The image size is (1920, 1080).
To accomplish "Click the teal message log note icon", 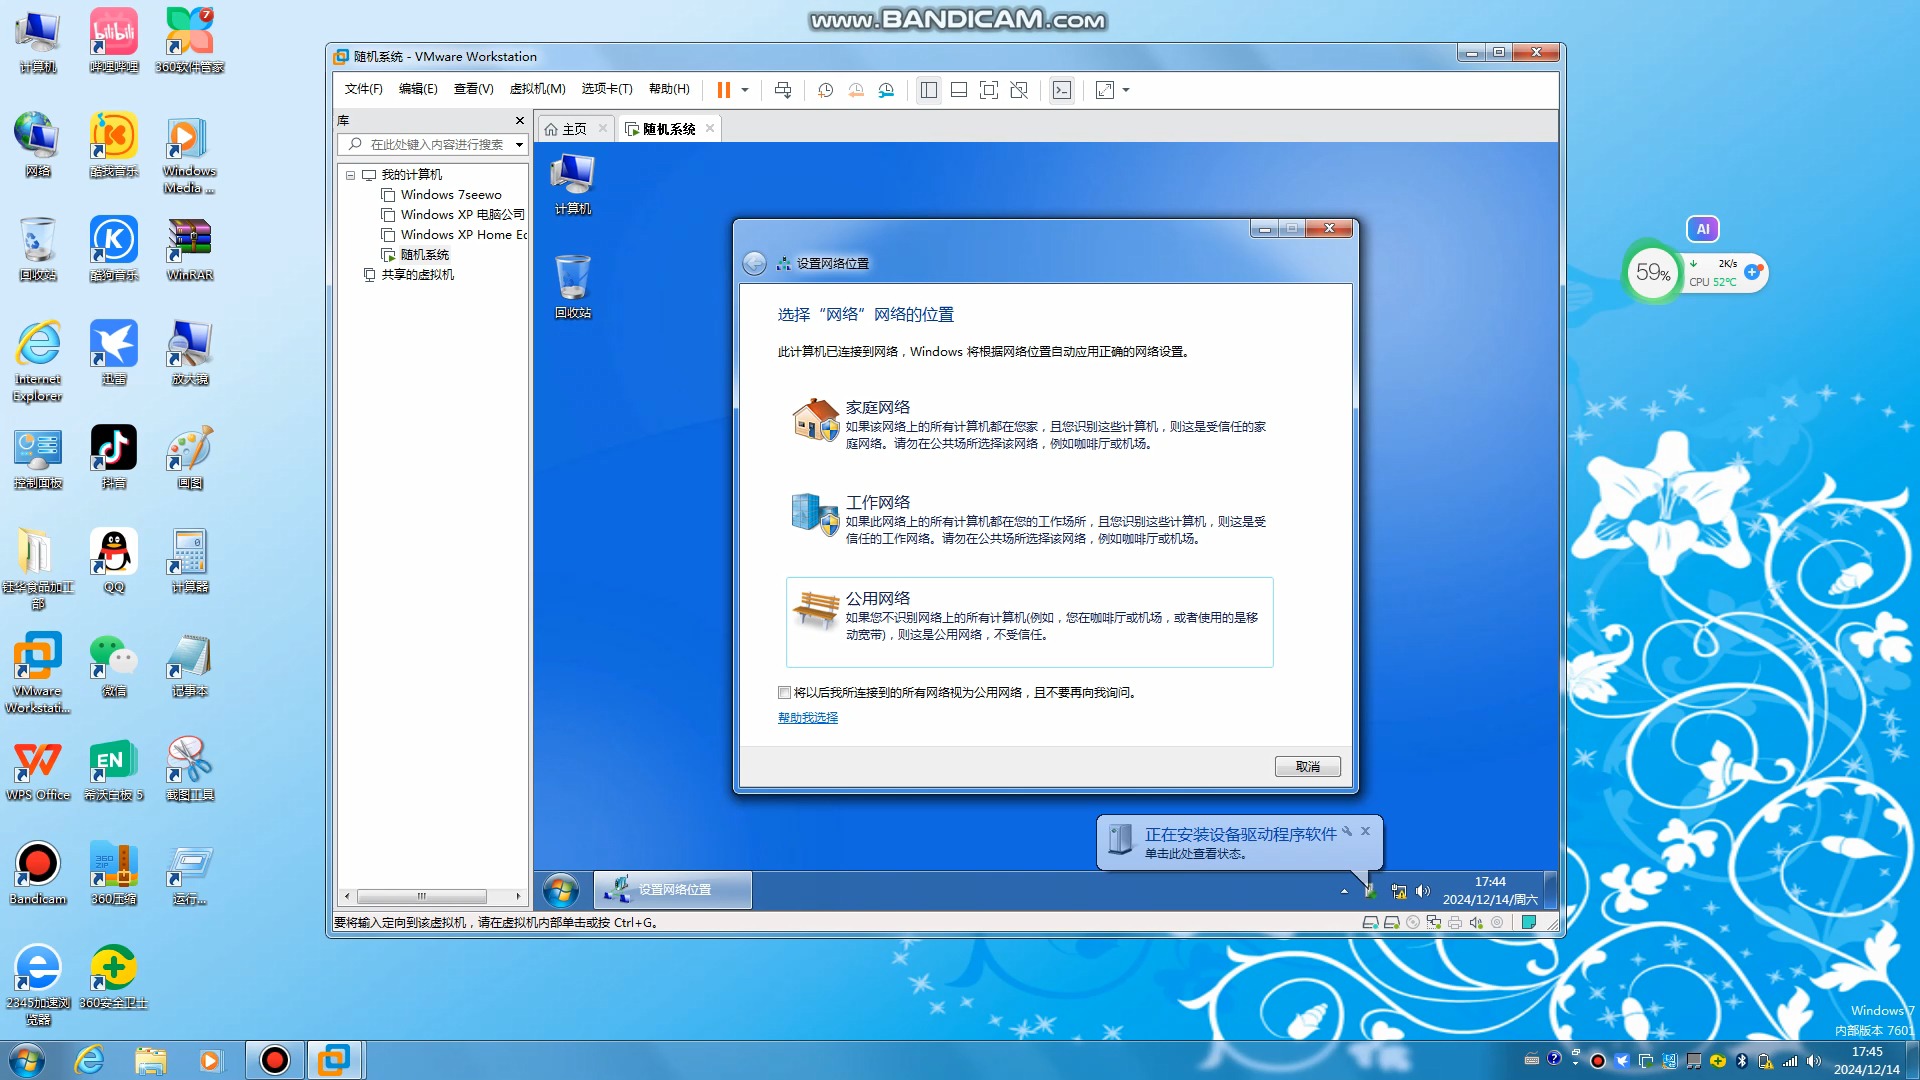I will click(x=1528, y=923).
